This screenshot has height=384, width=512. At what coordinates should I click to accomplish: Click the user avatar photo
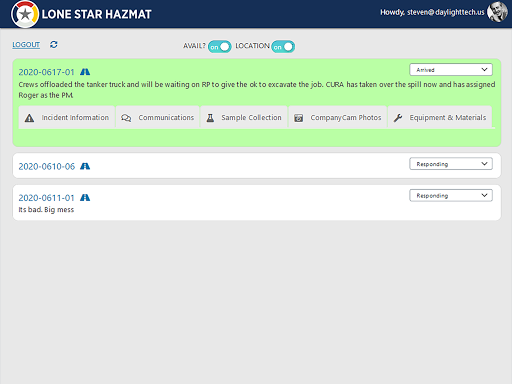click(497, 12)
